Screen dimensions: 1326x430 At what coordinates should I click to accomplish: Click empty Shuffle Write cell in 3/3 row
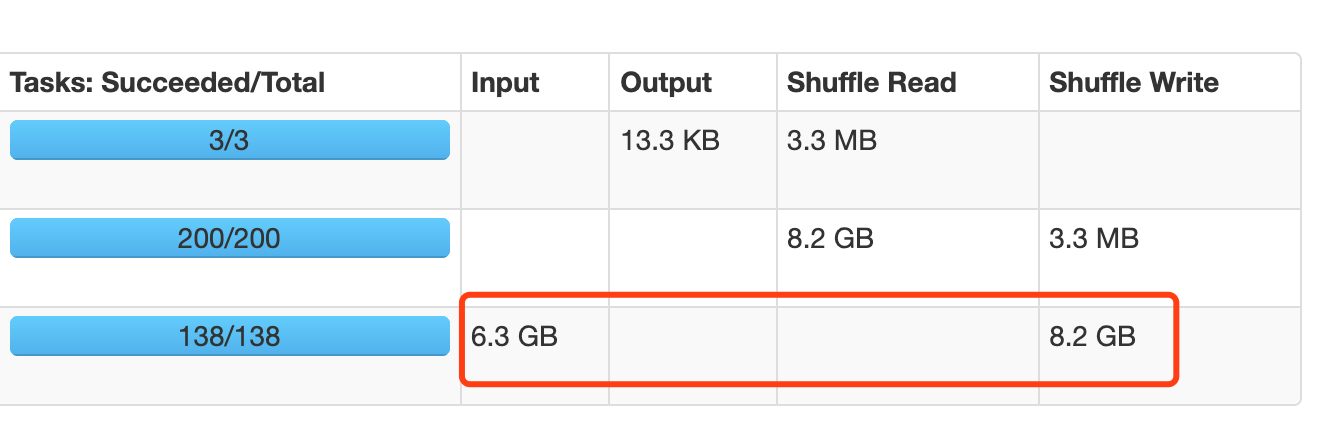click(x=1168, y=160)
